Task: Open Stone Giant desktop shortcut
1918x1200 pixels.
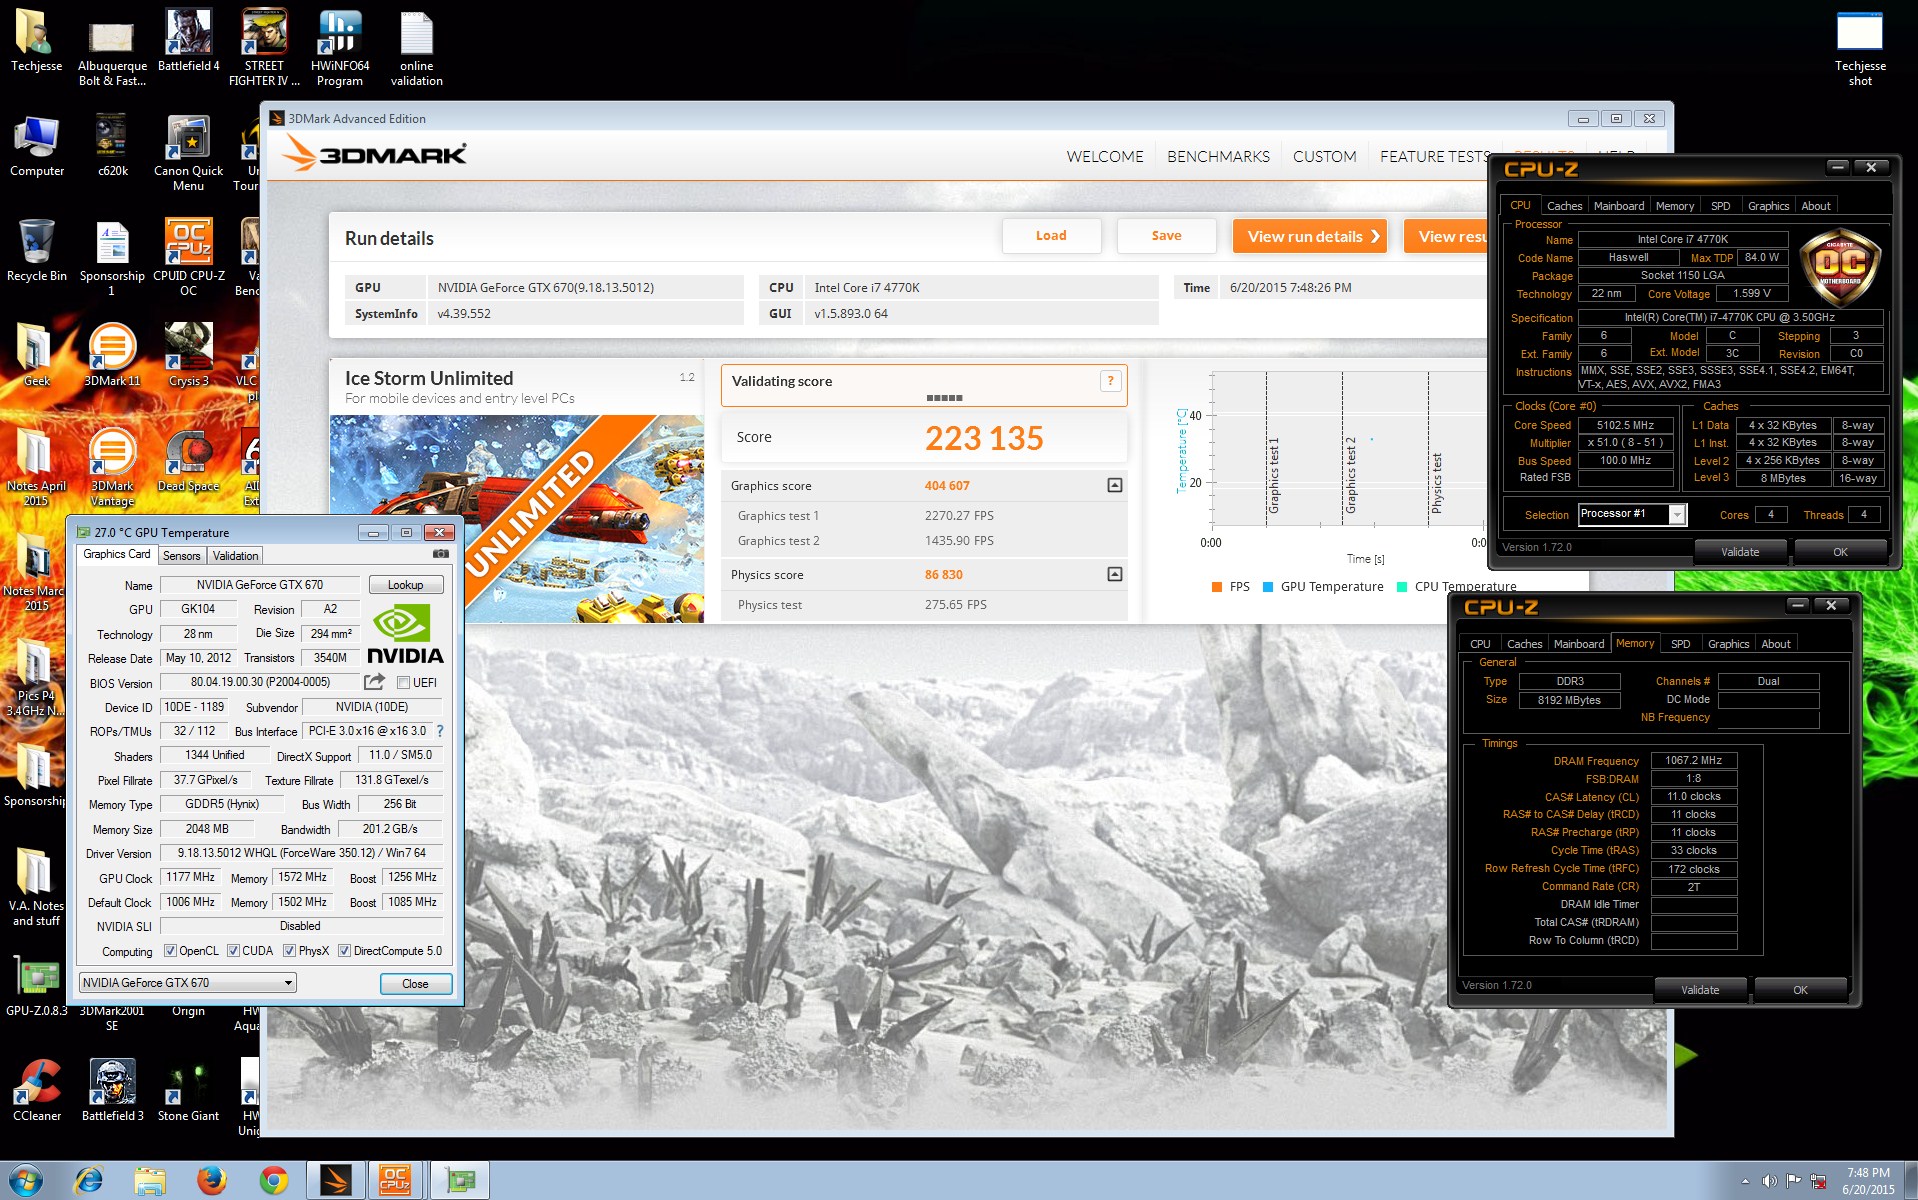Action: tap(188, 1090)
